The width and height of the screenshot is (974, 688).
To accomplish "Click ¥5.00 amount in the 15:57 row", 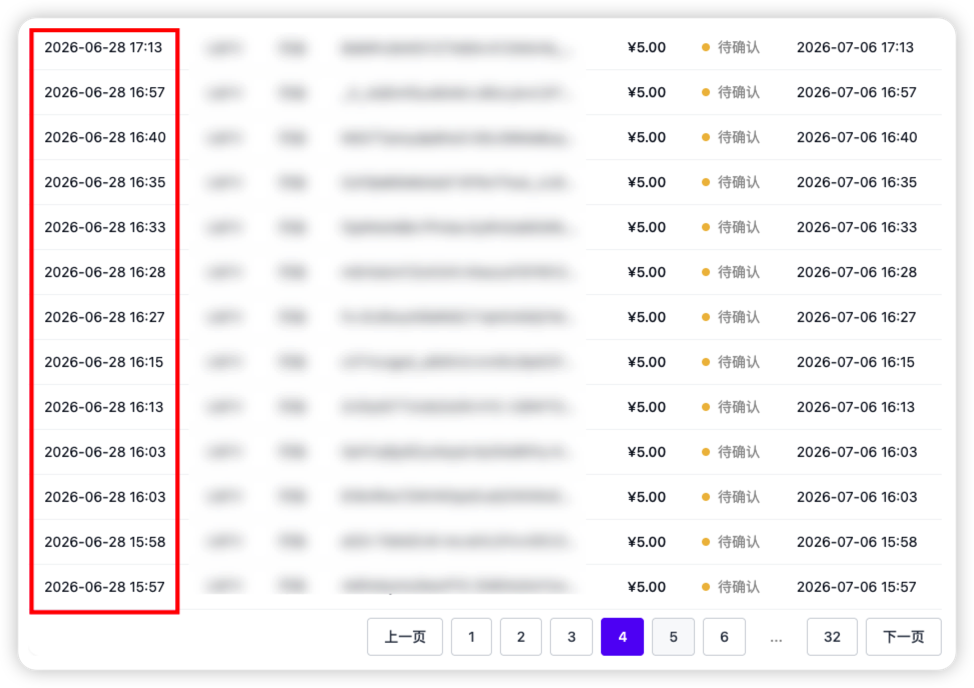I will (647, 587).
